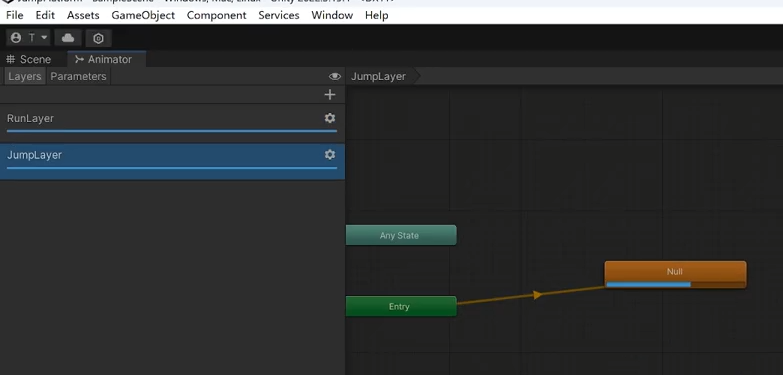Select the Layers tab
This screenshot has height=375, width=783.
coord(24,76)
